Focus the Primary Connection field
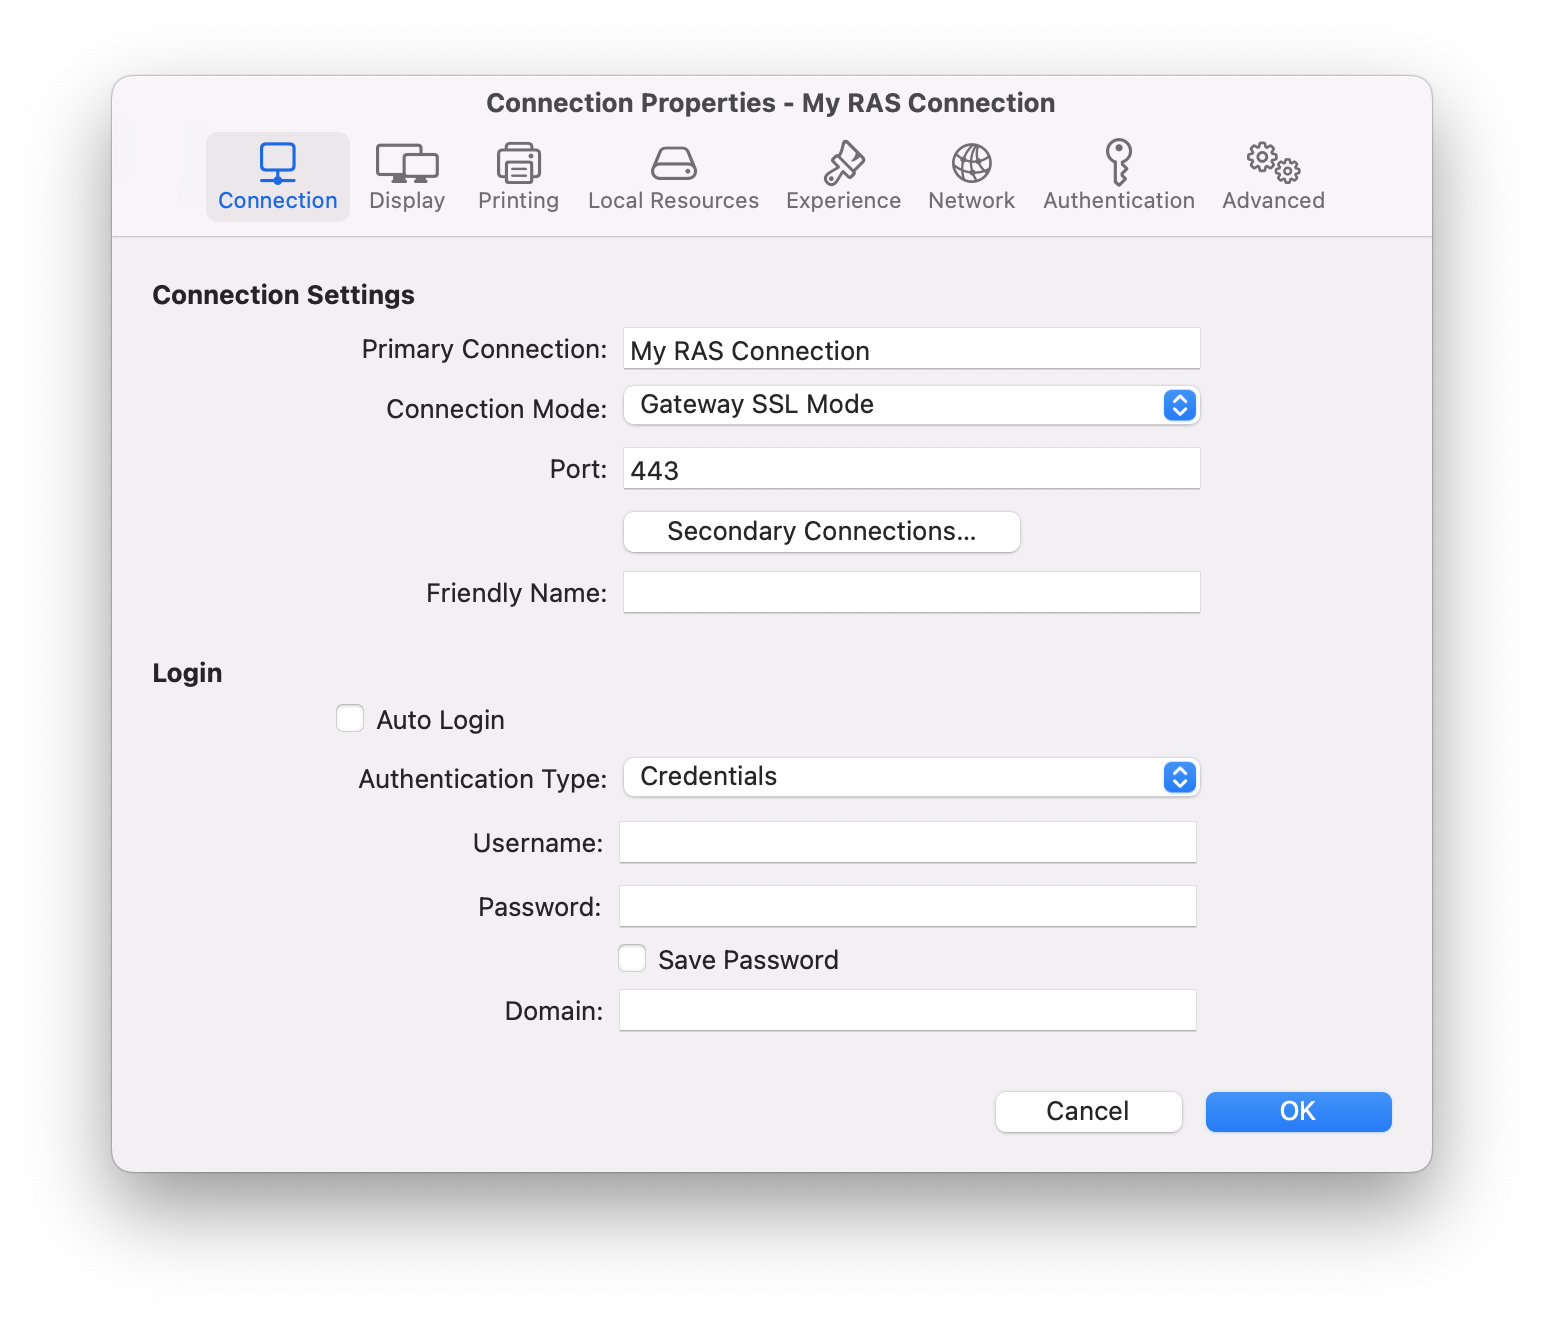The height and width of the screenshot is (1320, 1544). [911, 349]
